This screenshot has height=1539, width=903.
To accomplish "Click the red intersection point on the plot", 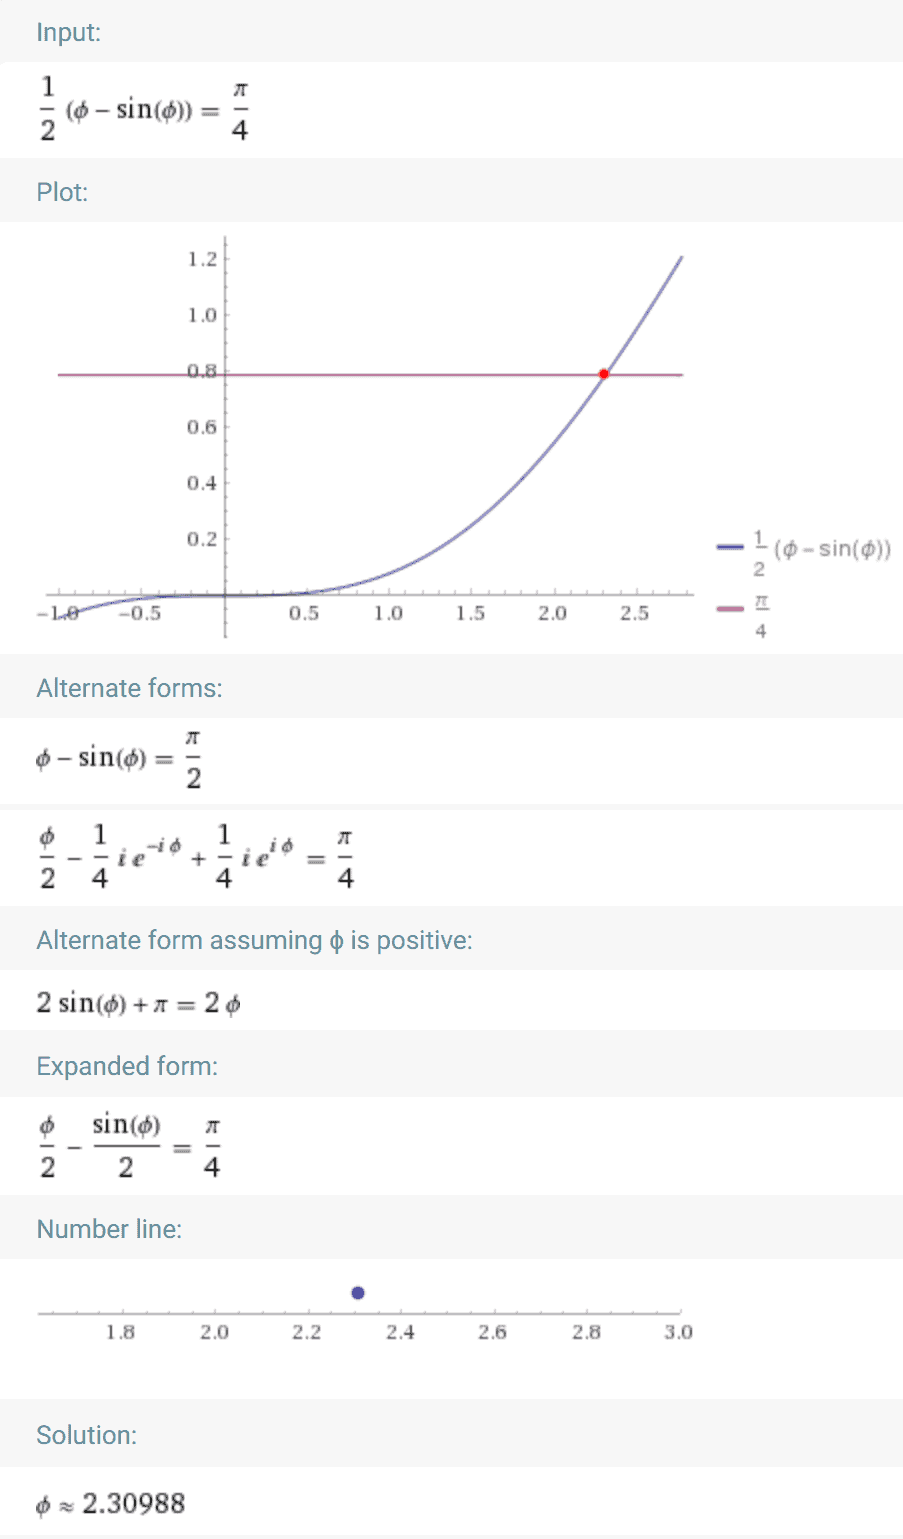I will 604,374.
